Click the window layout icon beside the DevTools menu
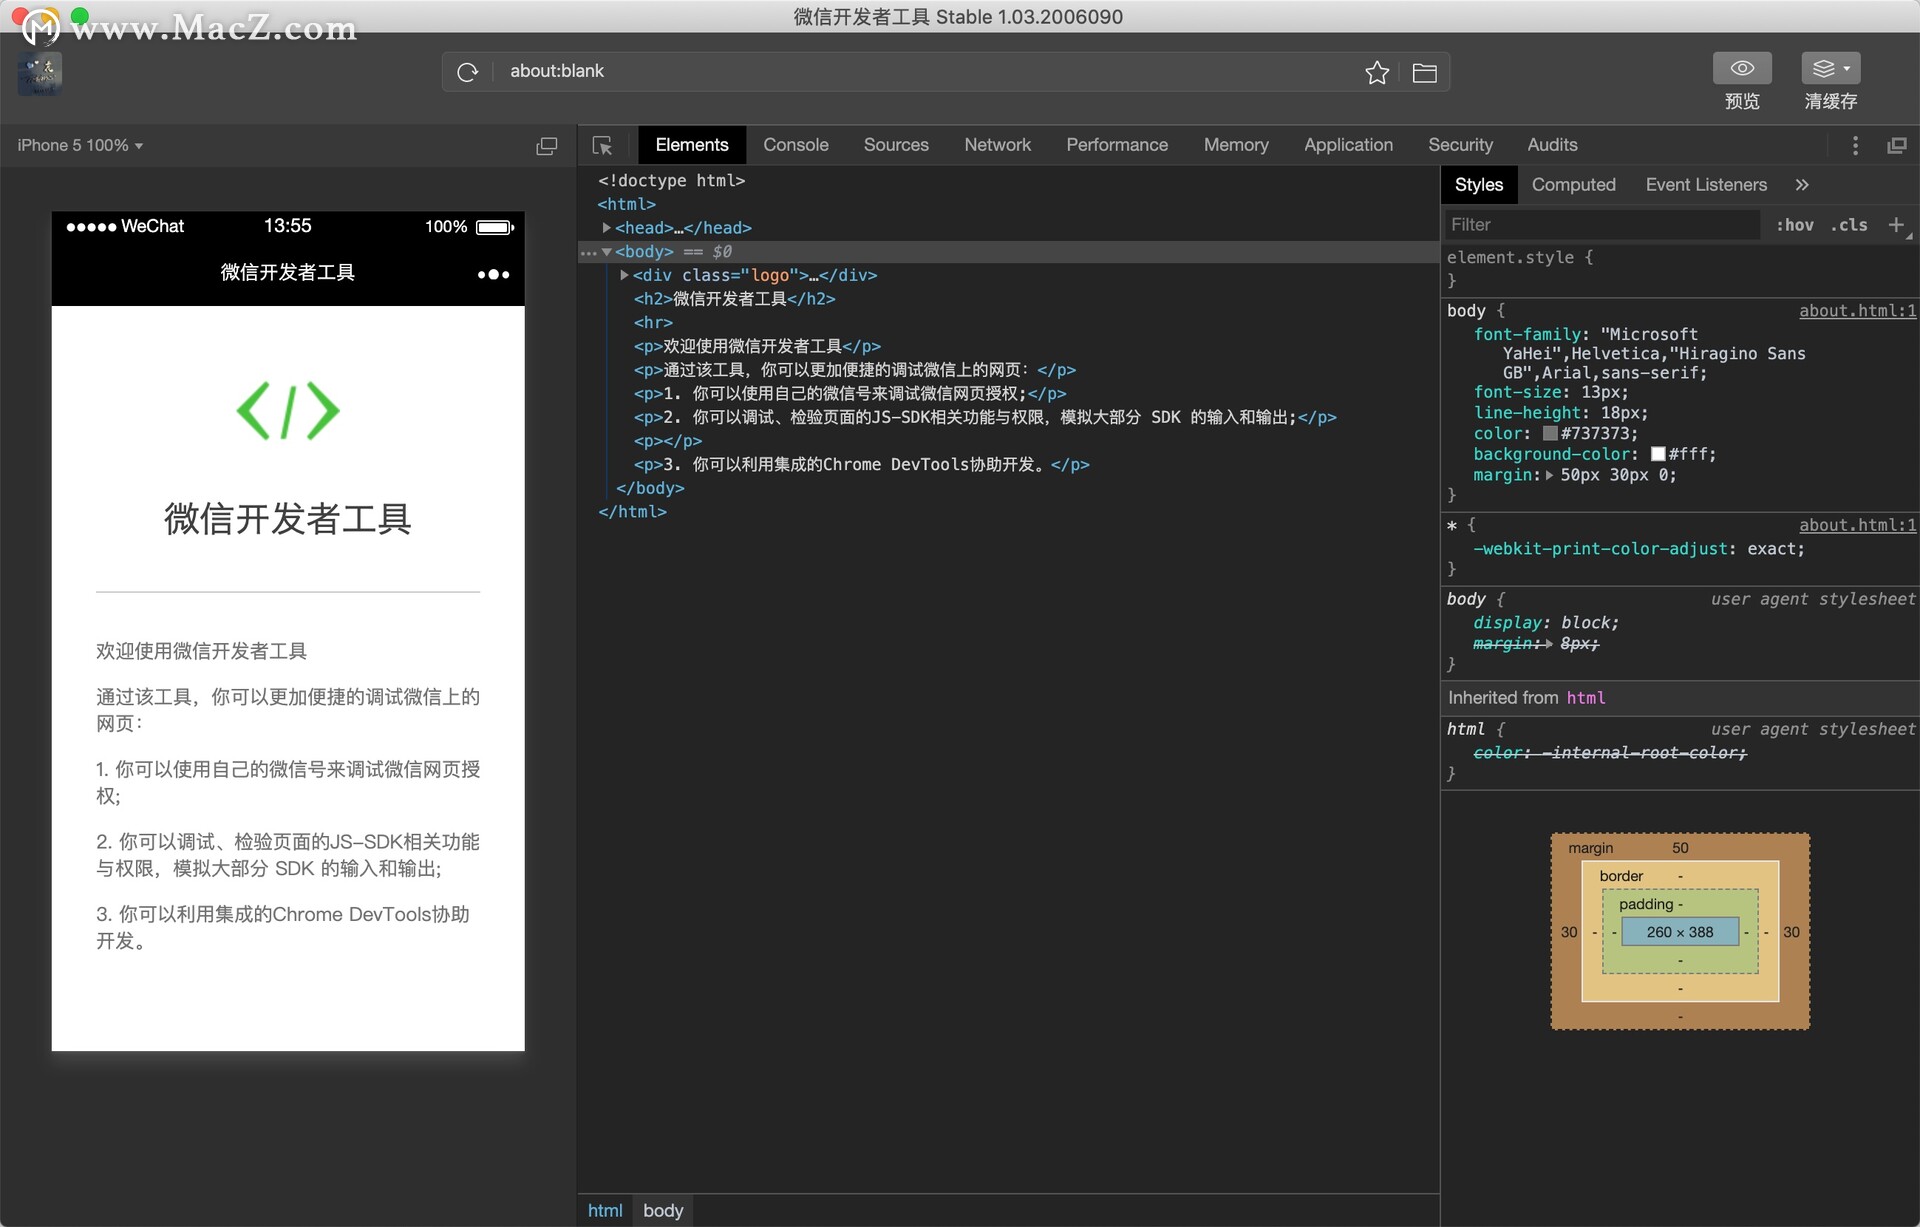This screenshot has width=1920, height=1227. 1897,145
